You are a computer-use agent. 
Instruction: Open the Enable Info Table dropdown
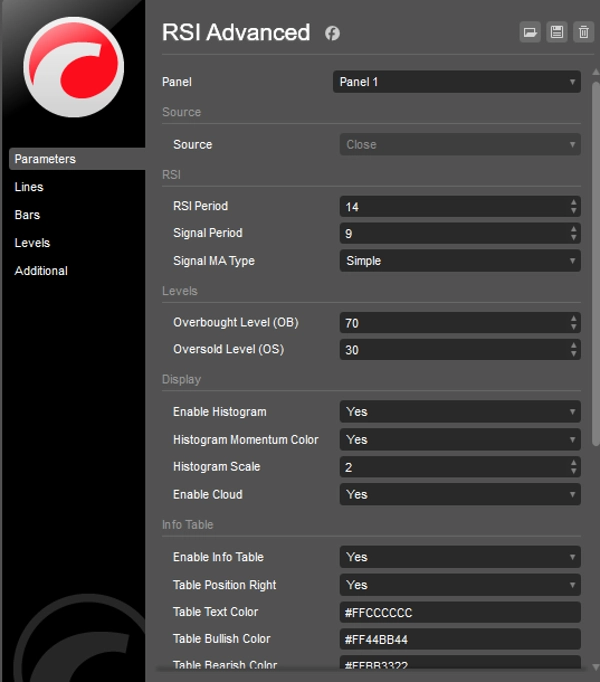[x=460, y=557]
